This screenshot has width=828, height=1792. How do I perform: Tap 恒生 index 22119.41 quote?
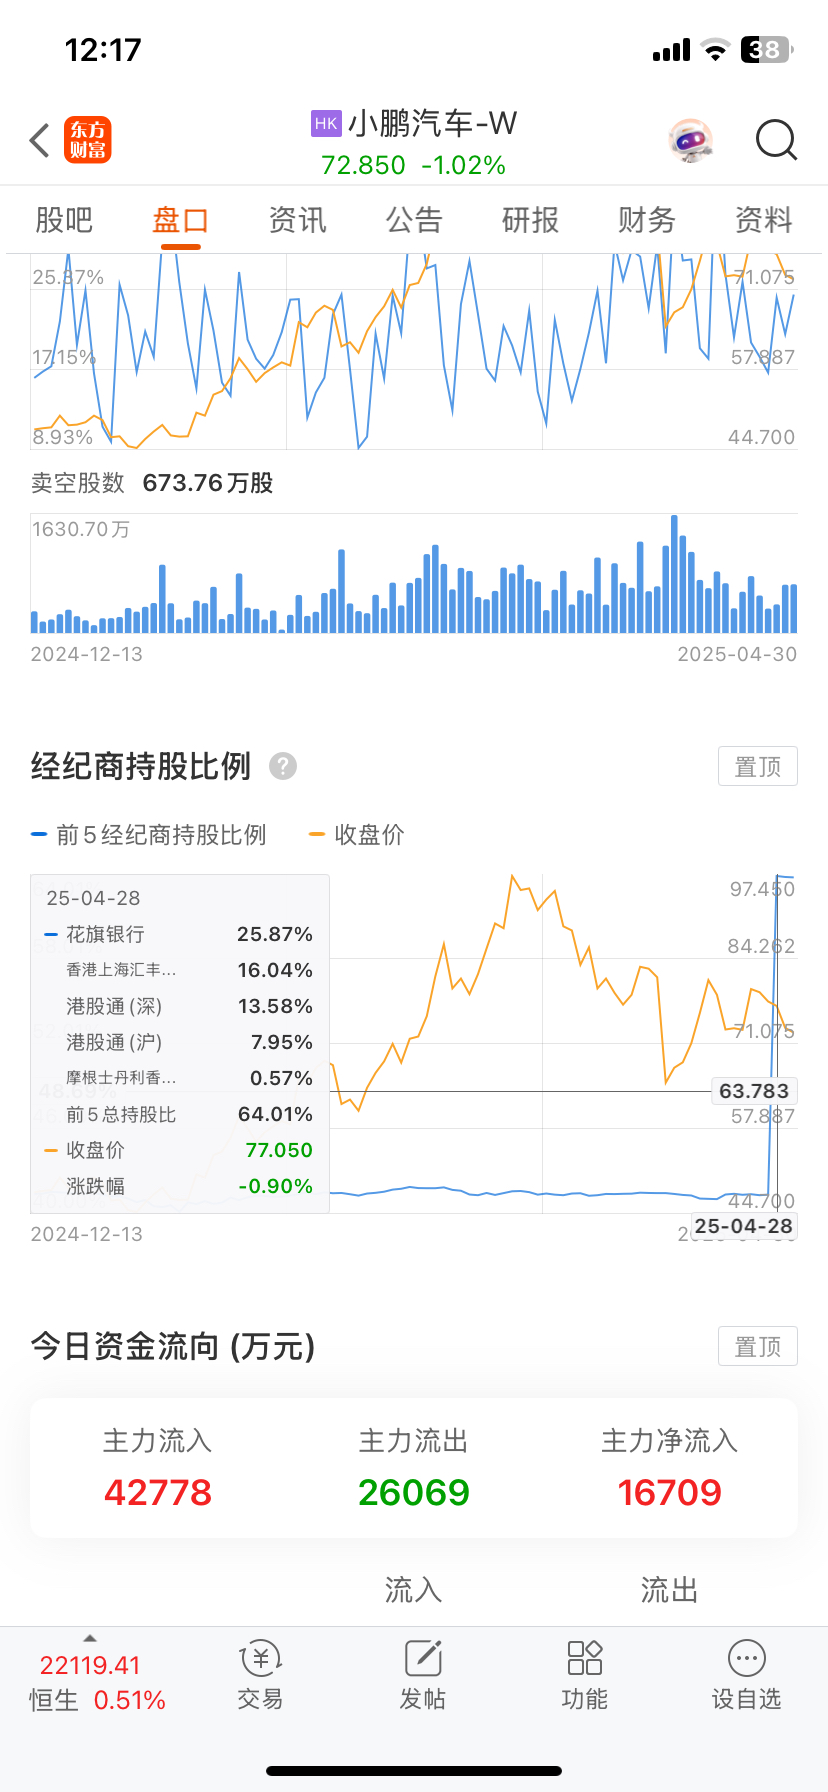(x=90, y=1665)
